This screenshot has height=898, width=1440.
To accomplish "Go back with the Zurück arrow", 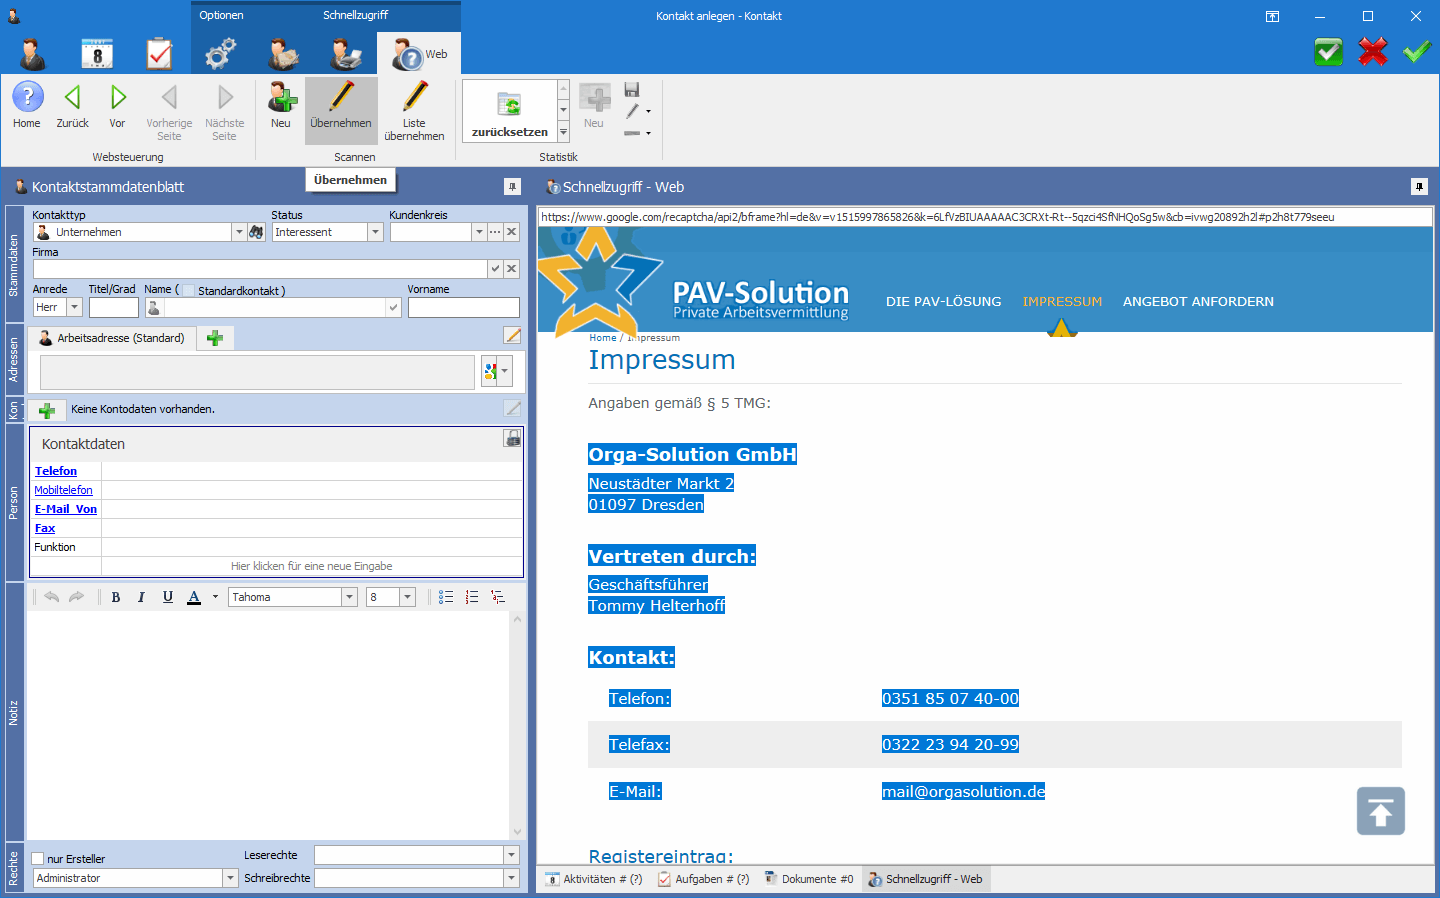I will click(x=72, y=105).
